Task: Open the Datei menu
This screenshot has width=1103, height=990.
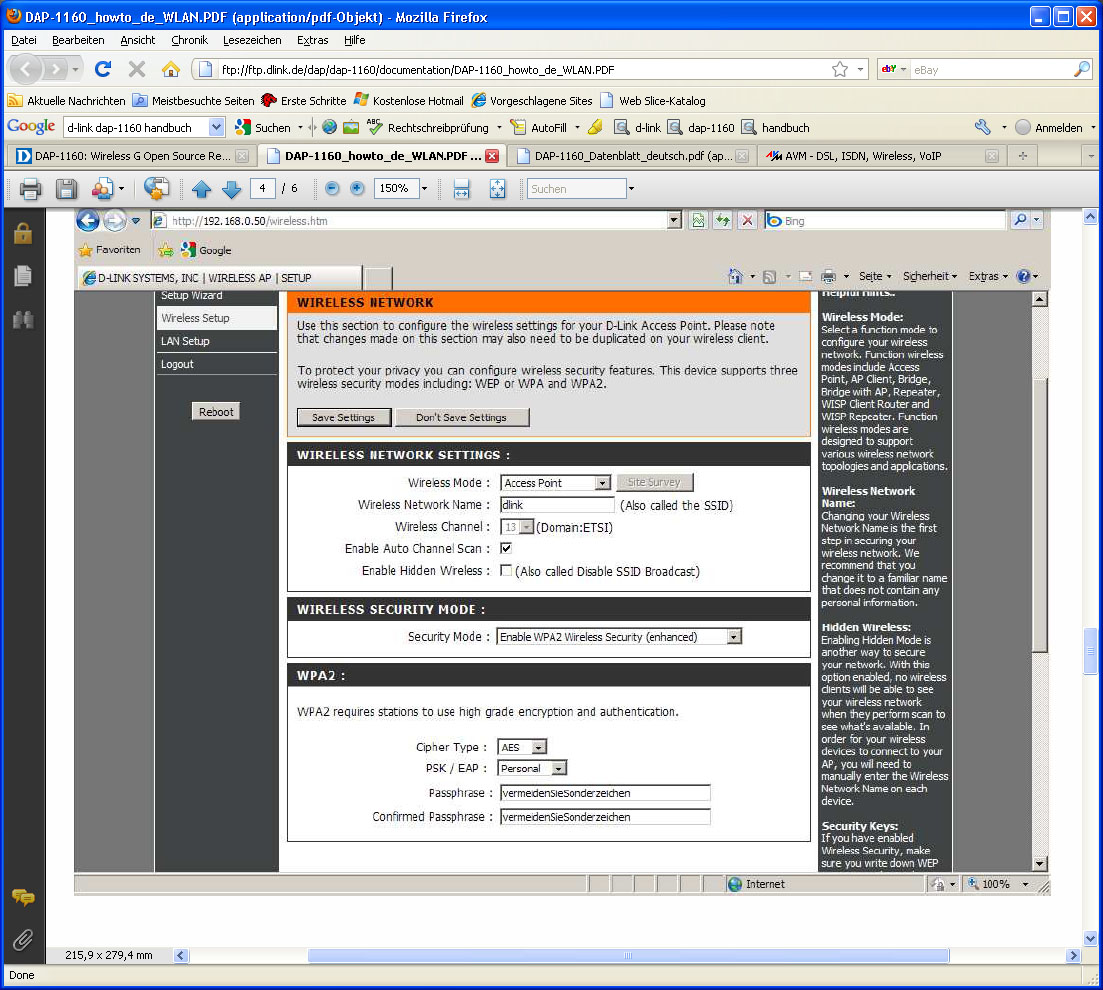Action: point(24,40)
